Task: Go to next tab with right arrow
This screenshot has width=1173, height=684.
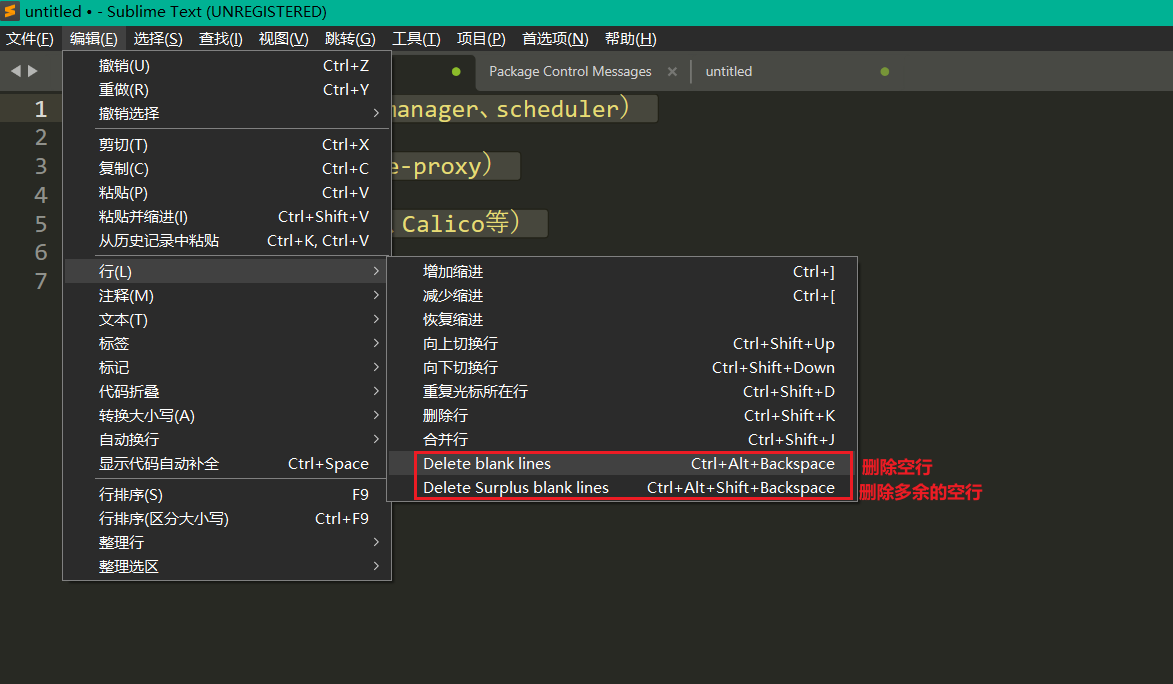Action: tap(32, 71)
